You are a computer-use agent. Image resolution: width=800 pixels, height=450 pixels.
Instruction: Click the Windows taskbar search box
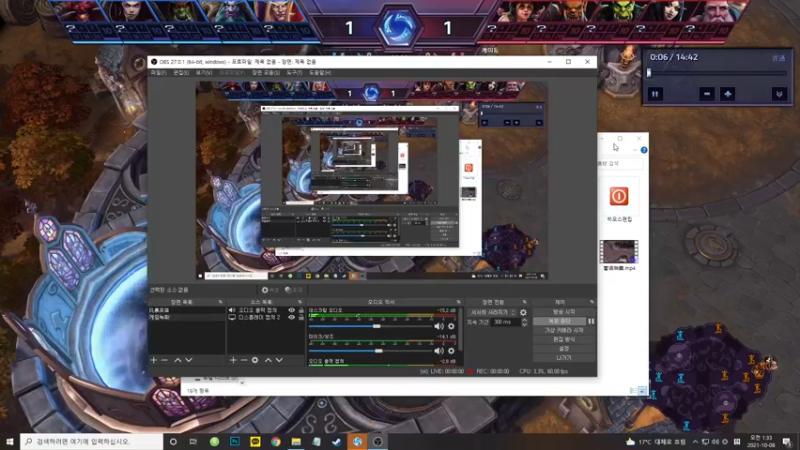92,441
